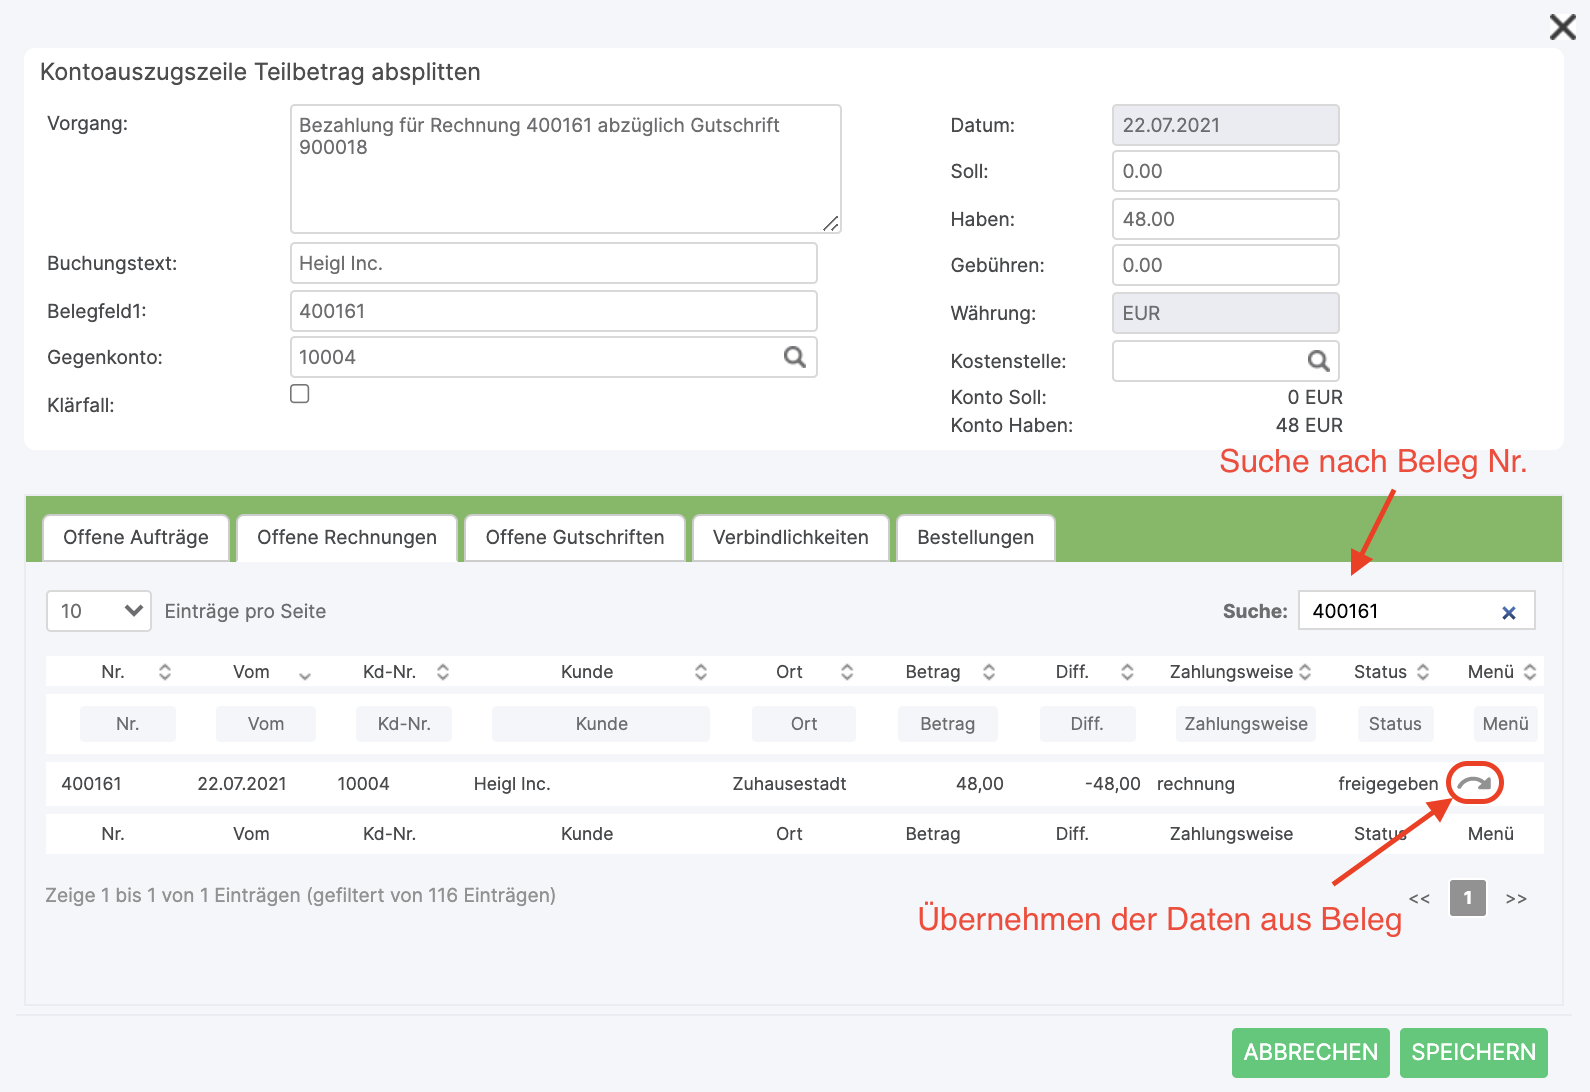The height and width of the screenshot is (1092, 1590).
Task: Open the Verbindlichkeiten tab
Action: coord(790,538)
